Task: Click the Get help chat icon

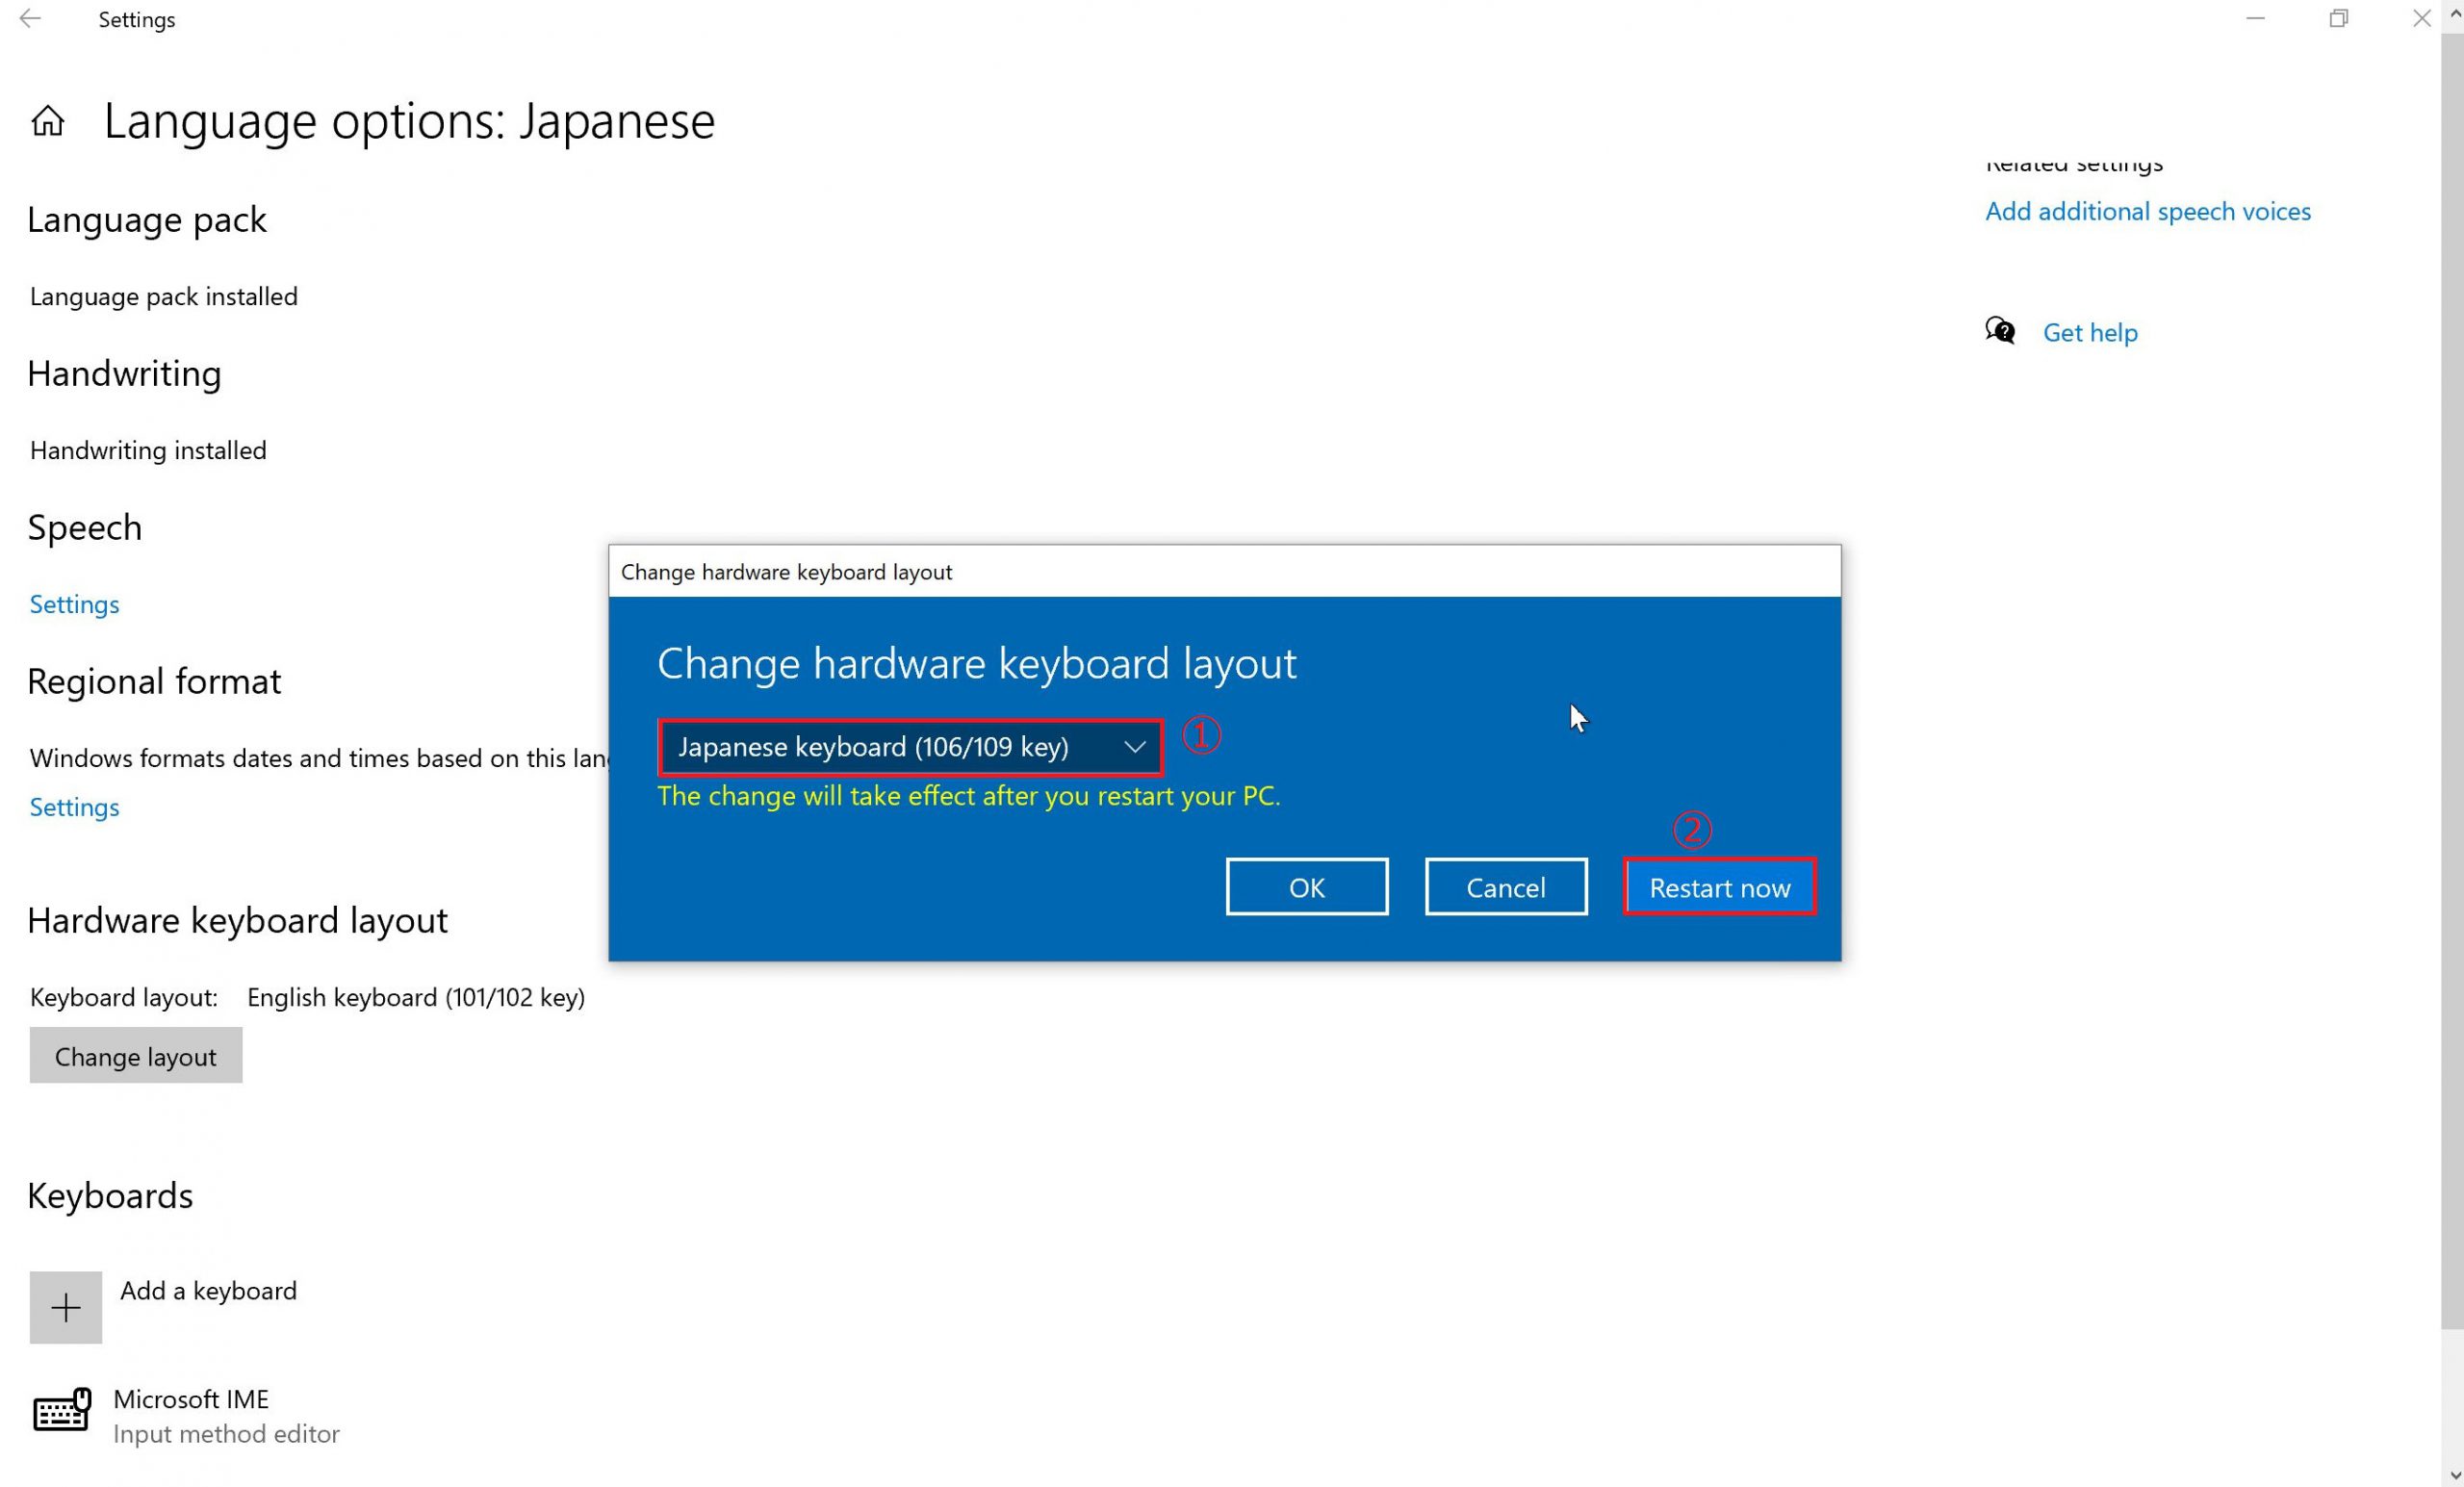Action: point(2000,331)
